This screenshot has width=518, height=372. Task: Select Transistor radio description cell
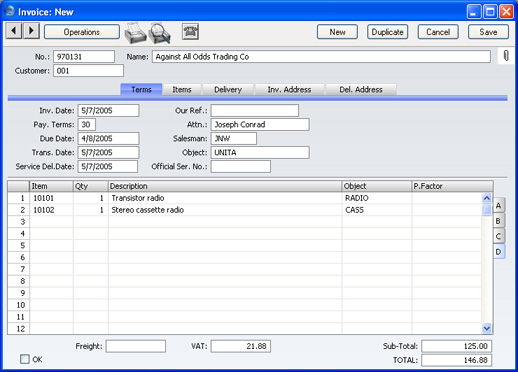tap(225, 198)
